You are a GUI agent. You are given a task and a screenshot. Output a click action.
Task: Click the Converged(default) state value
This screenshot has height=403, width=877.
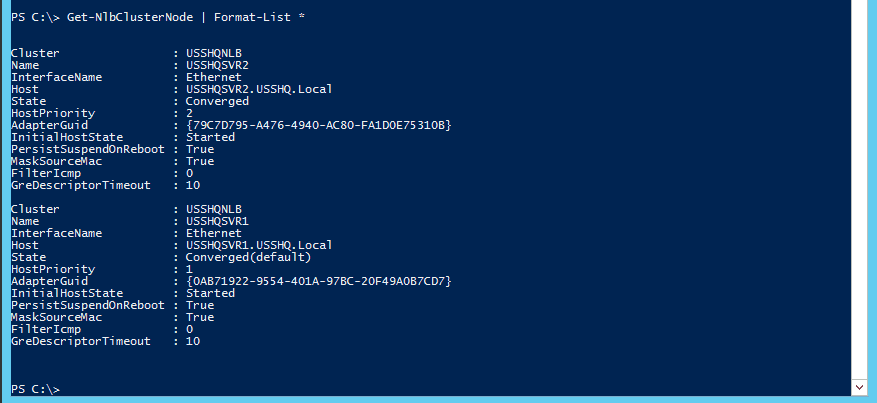pyautogui.click(x=248, y=258)
